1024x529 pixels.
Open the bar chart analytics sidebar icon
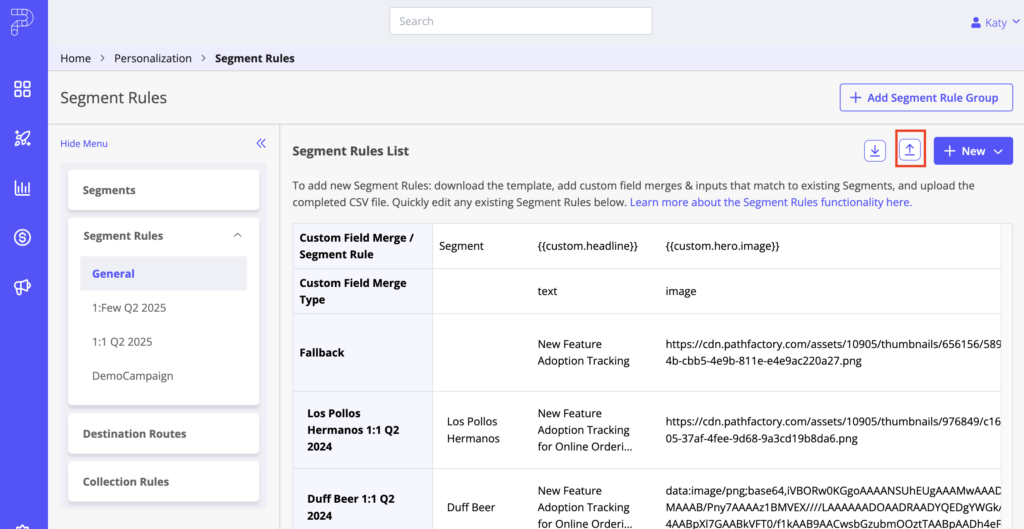[23, 188]
